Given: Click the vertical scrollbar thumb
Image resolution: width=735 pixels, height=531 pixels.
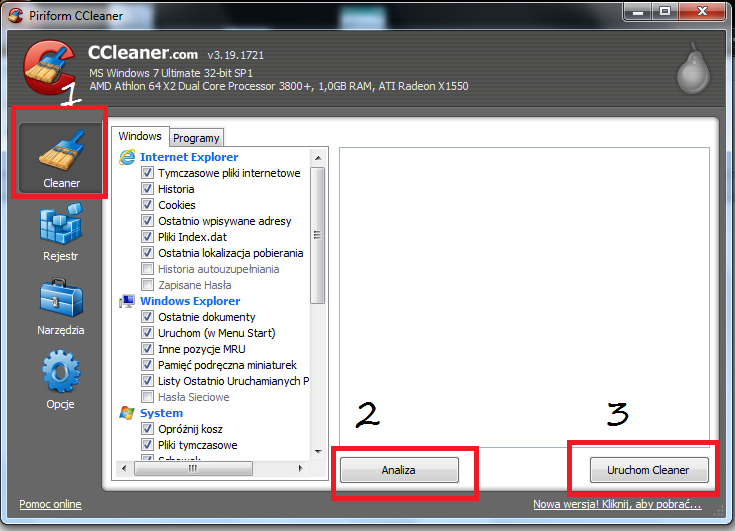Looking at the screenshot, I should click(318, 235).
